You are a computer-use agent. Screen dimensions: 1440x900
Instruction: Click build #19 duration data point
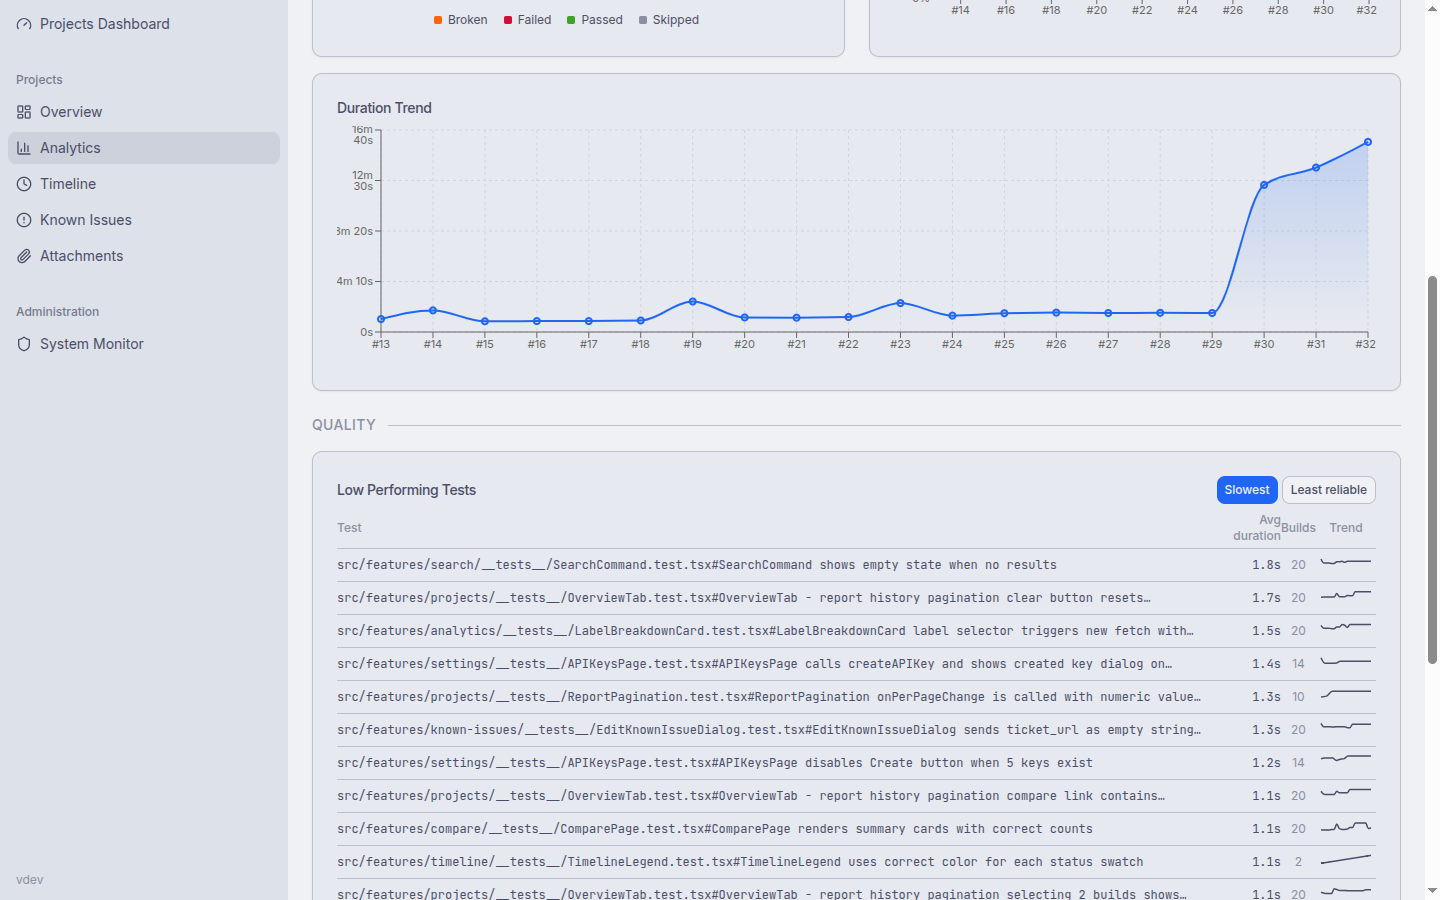pyautogui.click(x=693, y=301)
